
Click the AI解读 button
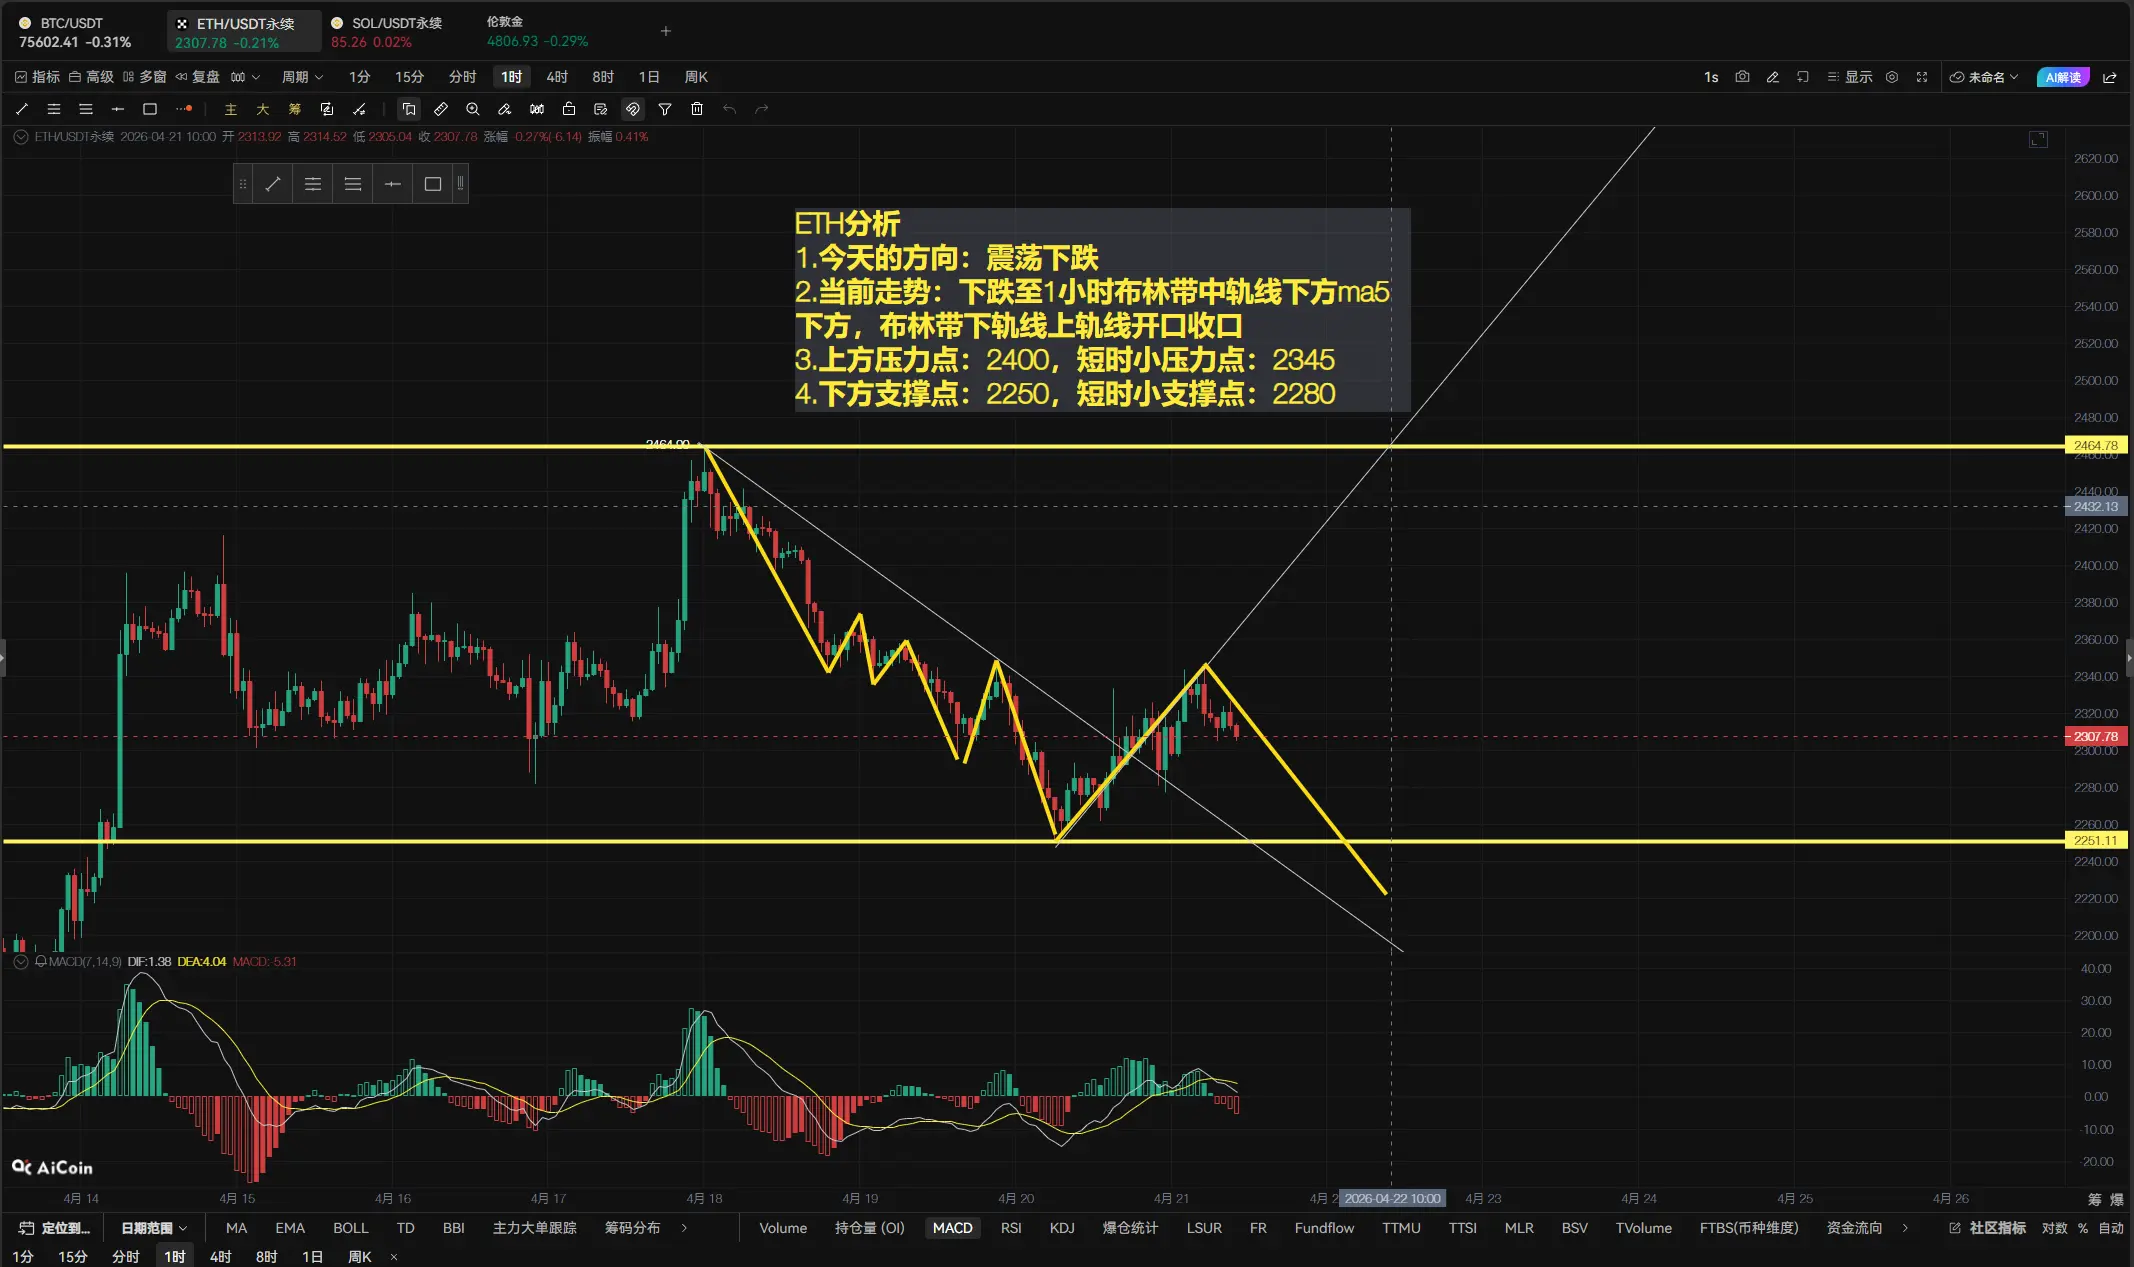point(2062,77)
